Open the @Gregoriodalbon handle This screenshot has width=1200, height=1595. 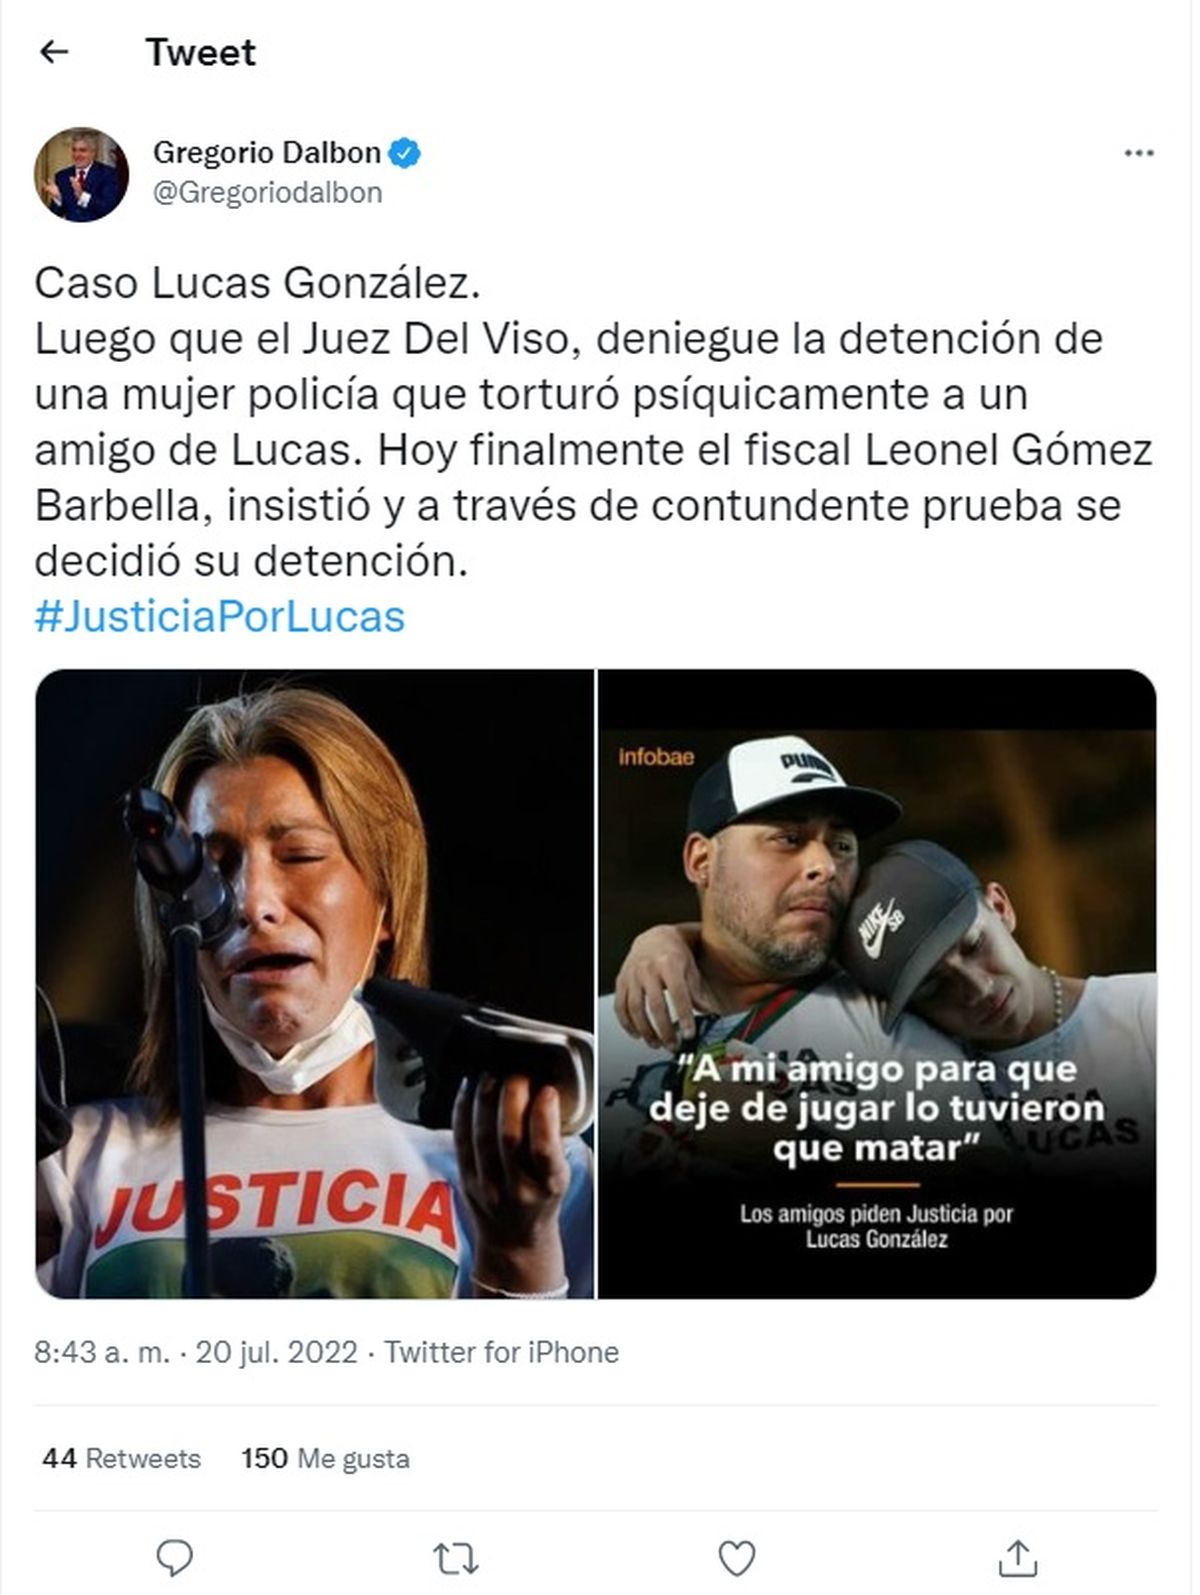click(267, 192)
